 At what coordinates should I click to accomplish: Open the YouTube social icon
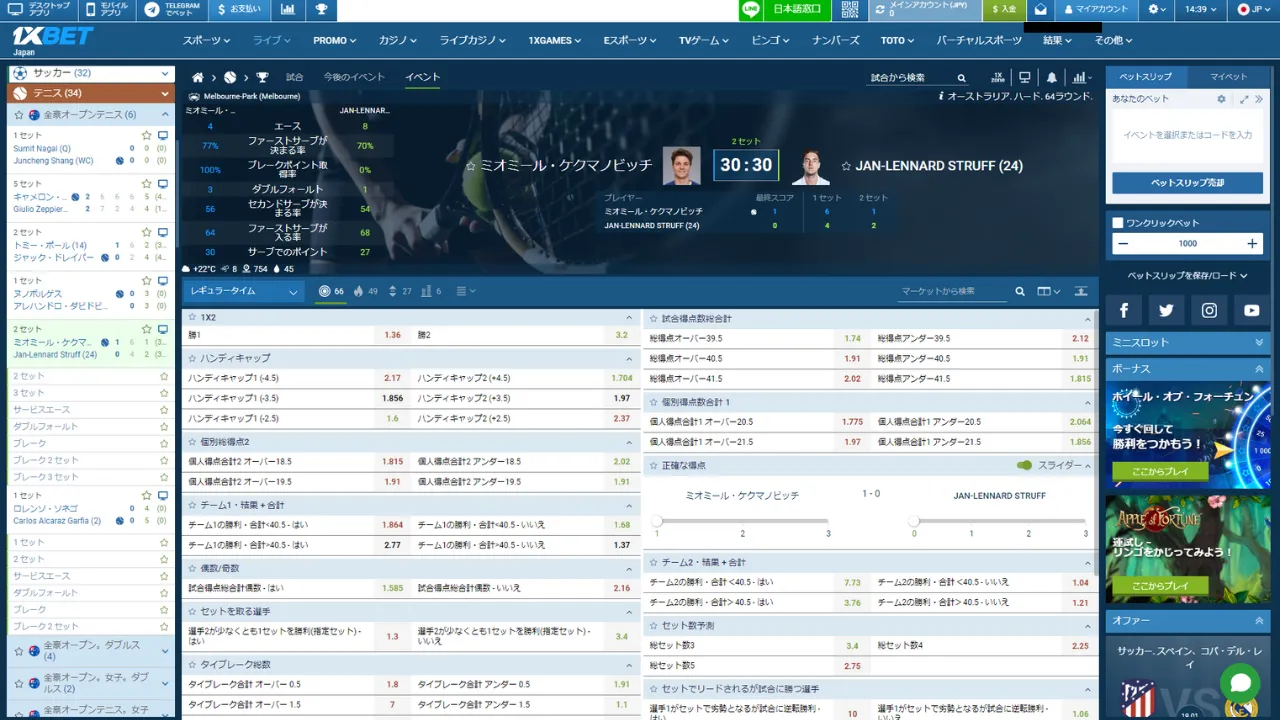pyautogui.click(x=1251, y=311)
